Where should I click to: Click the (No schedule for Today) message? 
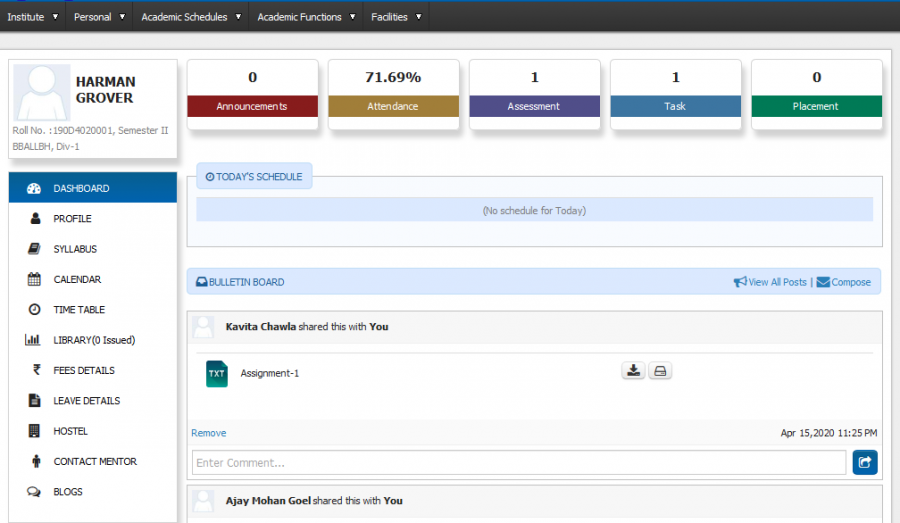(x=534, y=211)
